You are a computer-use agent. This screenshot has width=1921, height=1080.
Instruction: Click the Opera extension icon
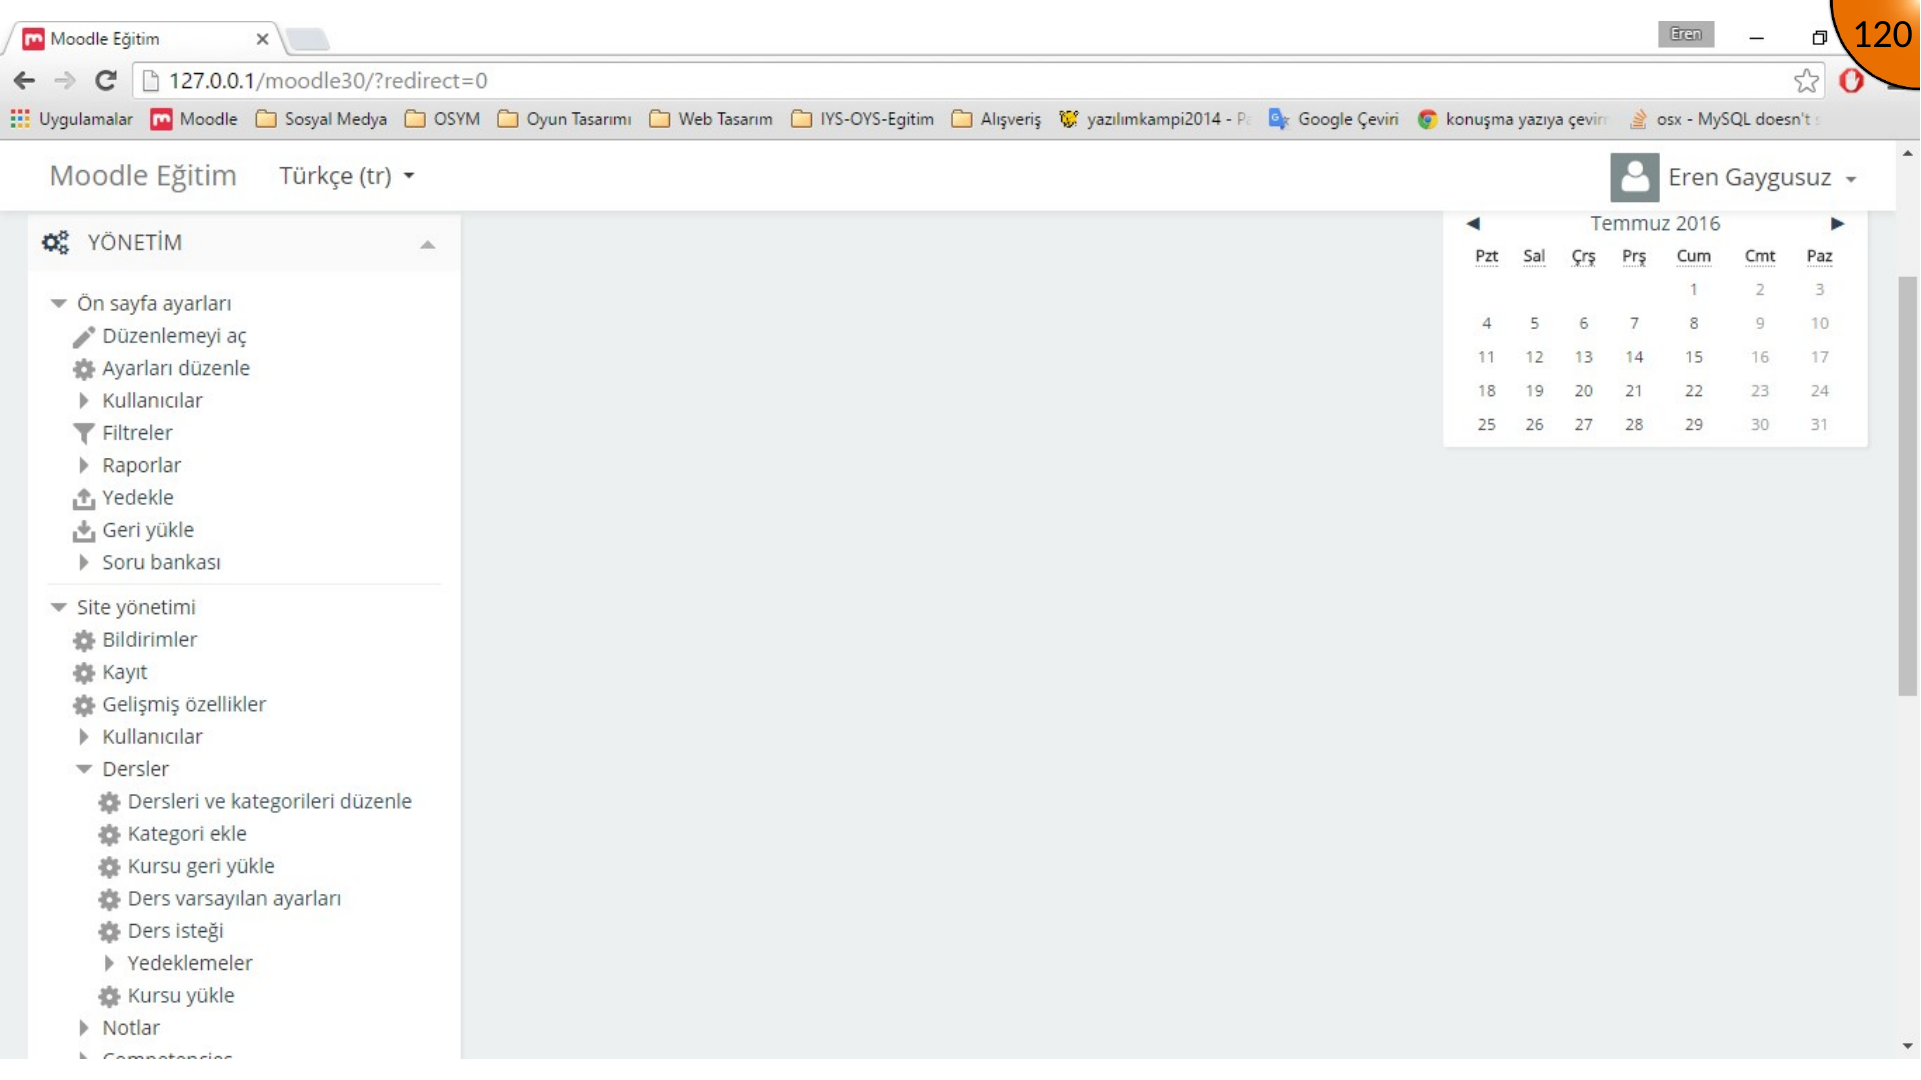pyautogui.click(x=1852, y=80)
